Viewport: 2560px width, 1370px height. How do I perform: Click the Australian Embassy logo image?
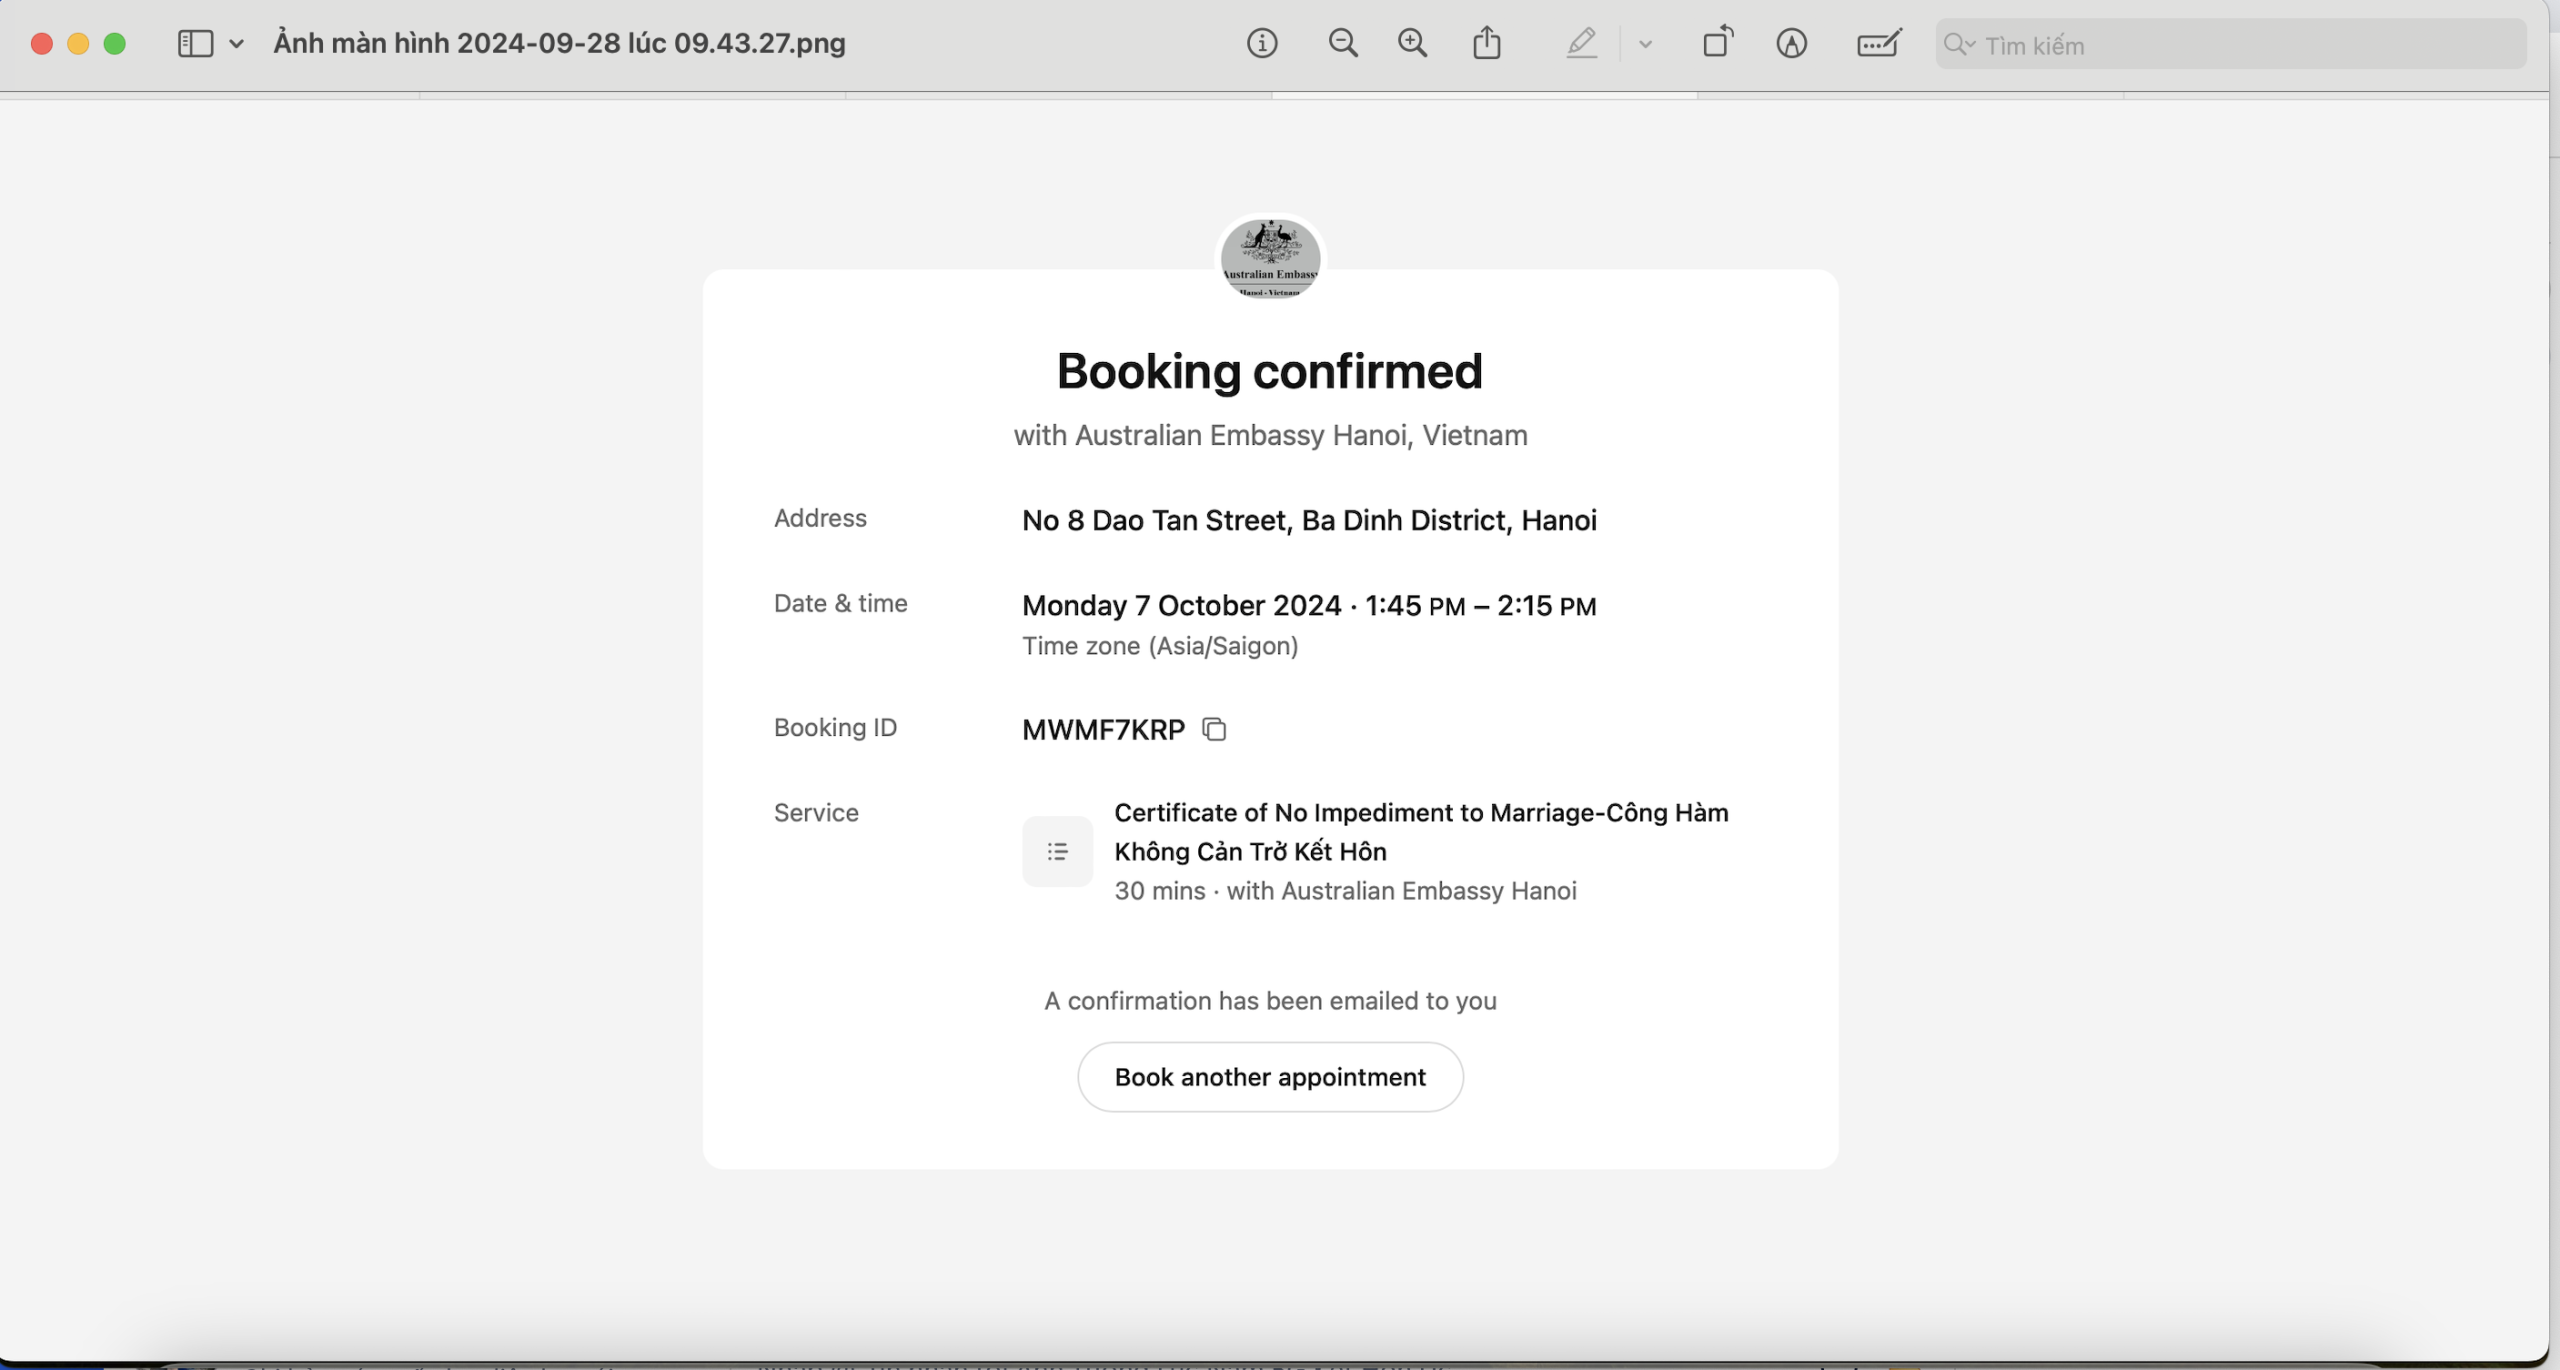click(x=1270, y=258)
